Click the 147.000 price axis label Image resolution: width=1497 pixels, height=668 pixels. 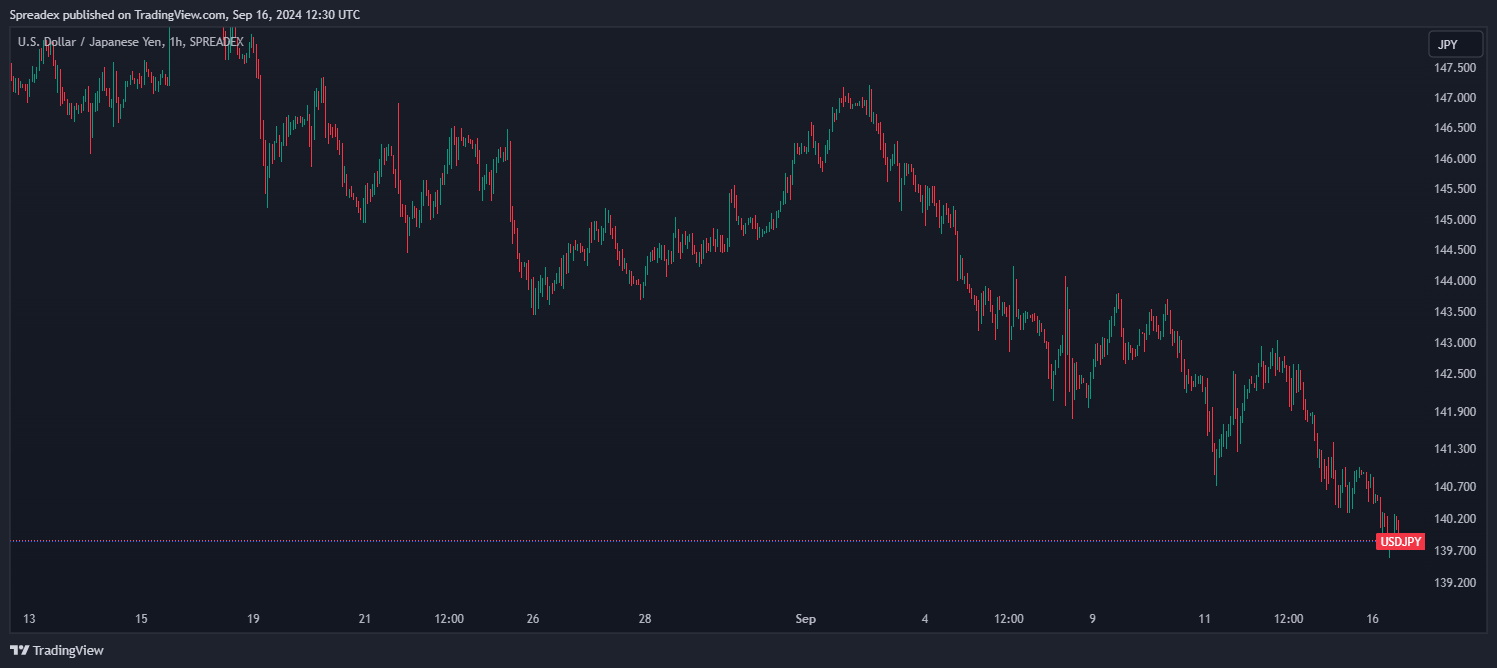(1455, 98)
